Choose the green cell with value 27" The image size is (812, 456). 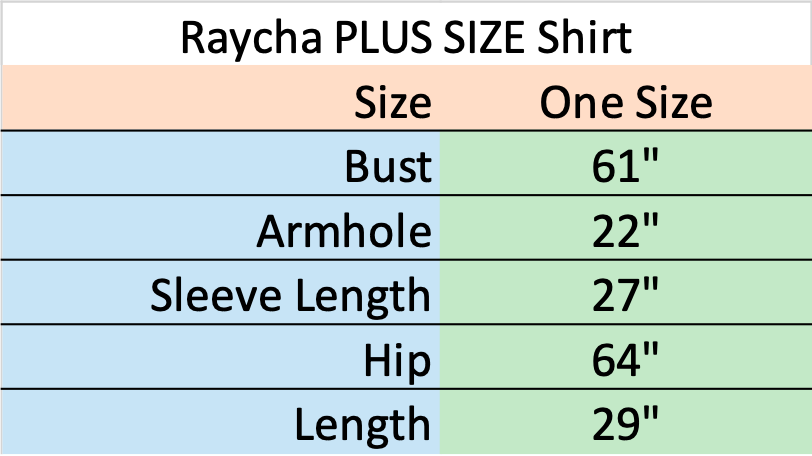pyautogui.click(x=626, y=295)
